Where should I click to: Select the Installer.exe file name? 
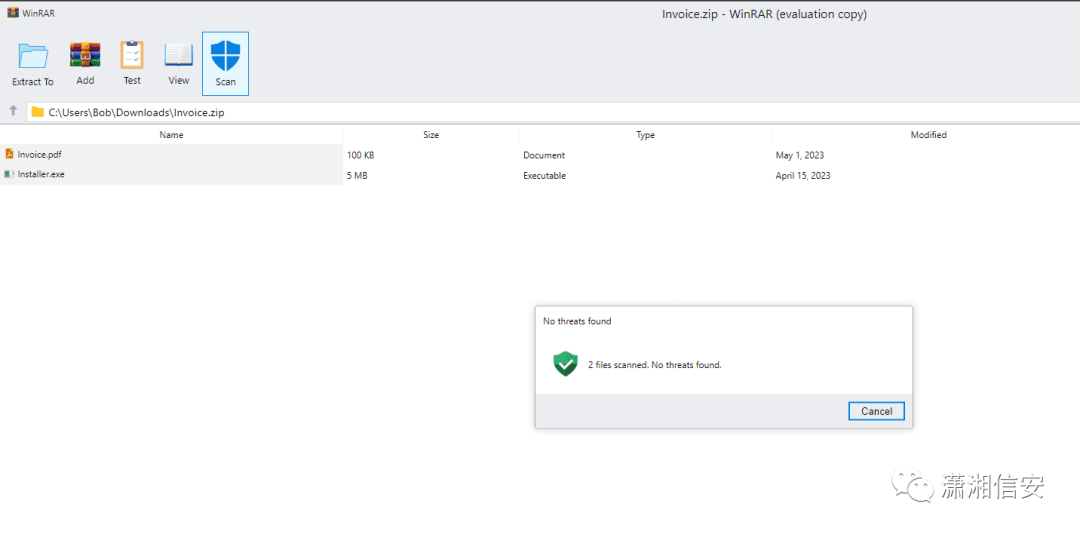41,175
